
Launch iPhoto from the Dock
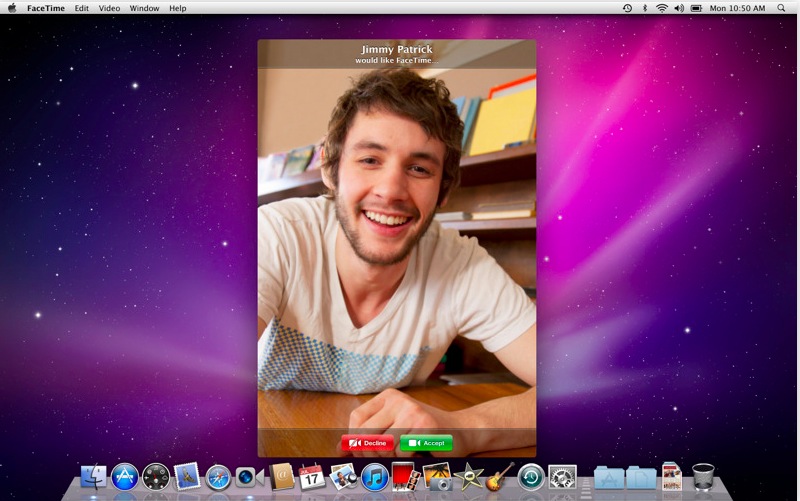(343, 477)
